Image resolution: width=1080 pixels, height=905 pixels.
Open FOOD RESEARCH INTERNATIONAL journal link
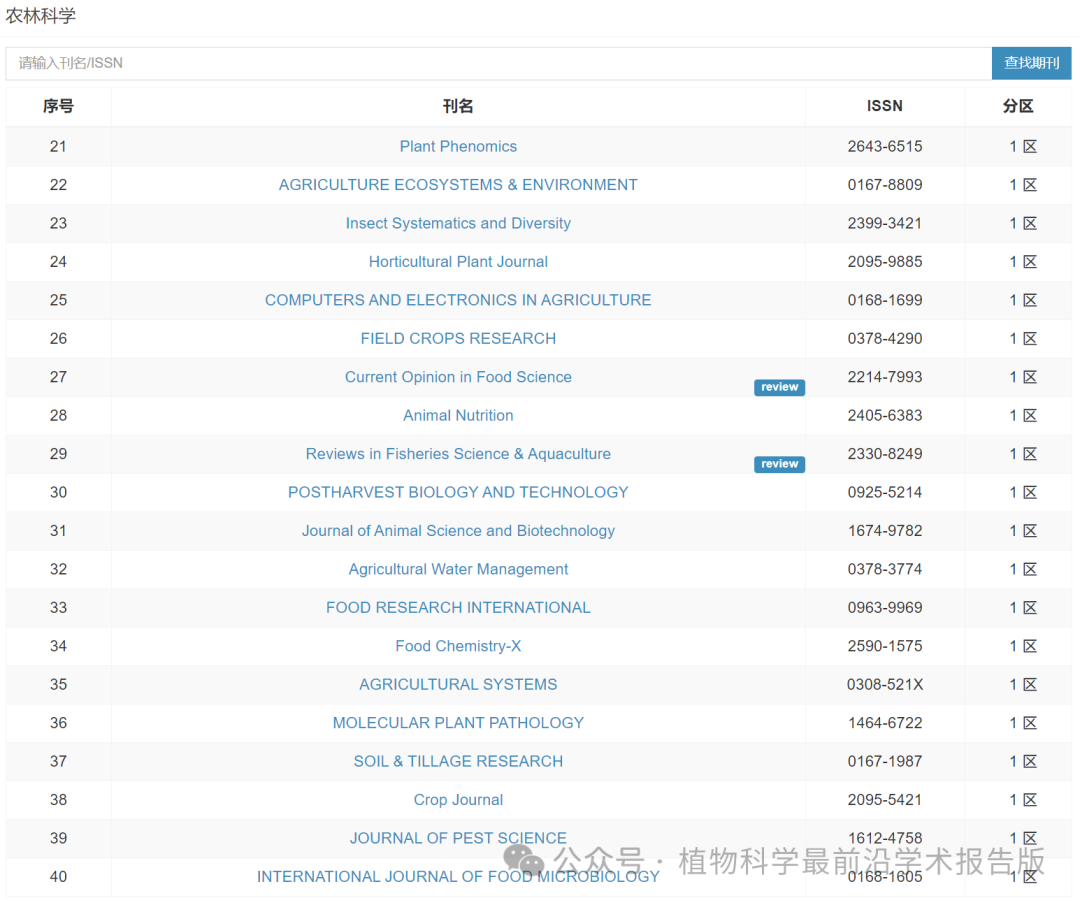(x=458, y=608)
